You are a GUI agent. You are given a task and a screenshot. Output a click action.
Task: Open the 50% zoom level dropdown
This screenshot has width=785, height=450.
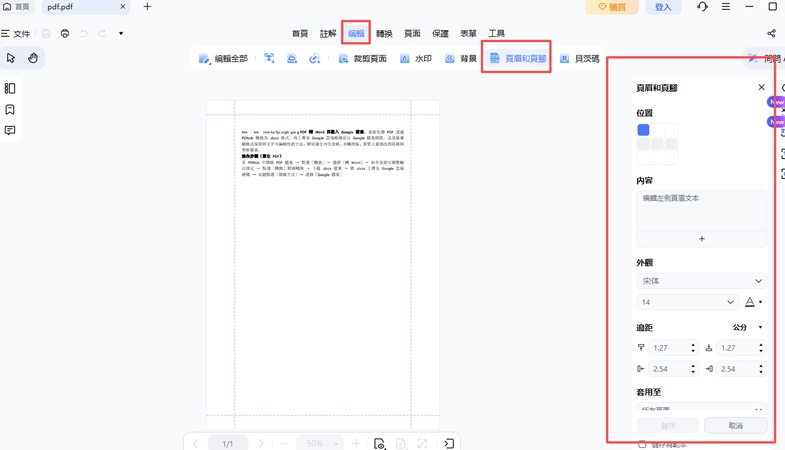318,443
